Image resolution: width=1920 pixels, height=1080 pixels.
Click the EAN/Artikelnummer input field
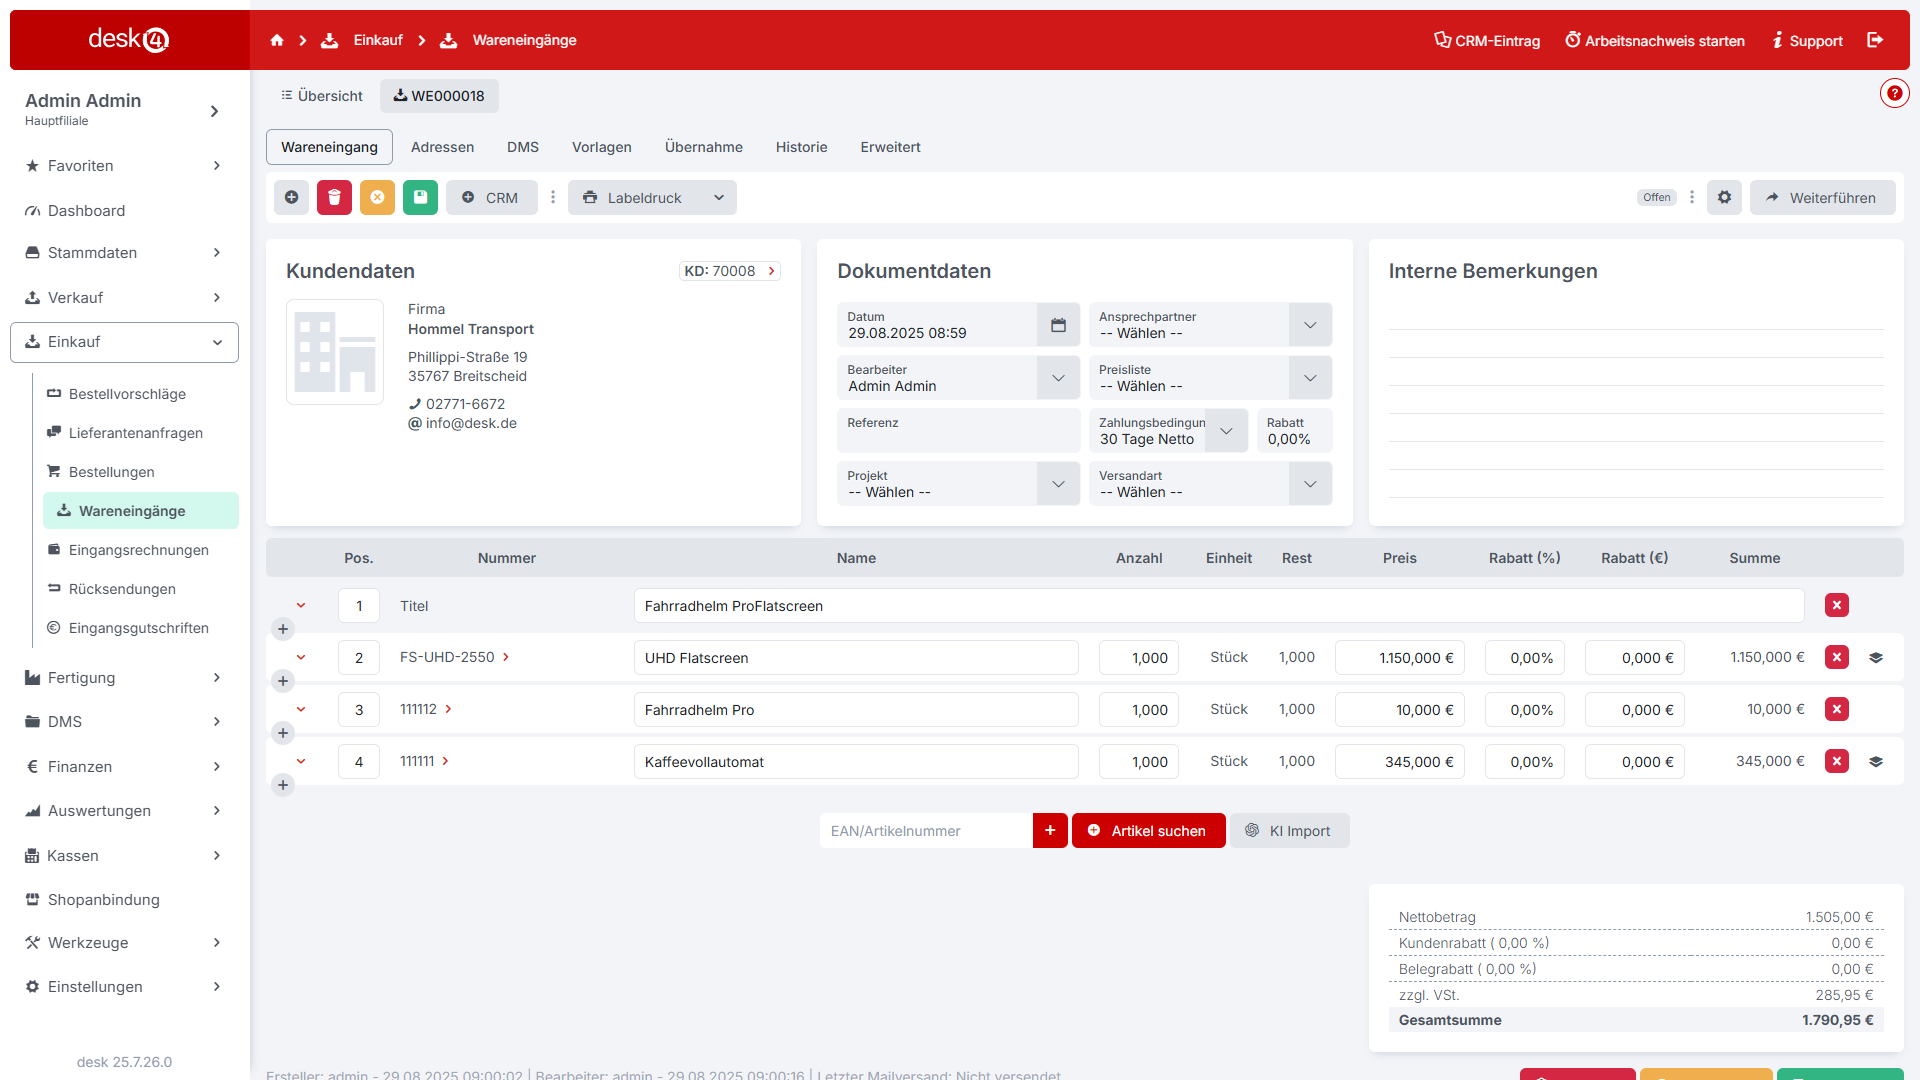tap(925, 831)
